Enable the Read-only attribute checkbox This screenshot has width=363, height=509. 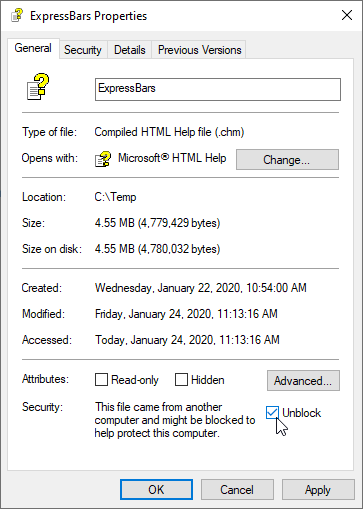(x=101, y=379)
